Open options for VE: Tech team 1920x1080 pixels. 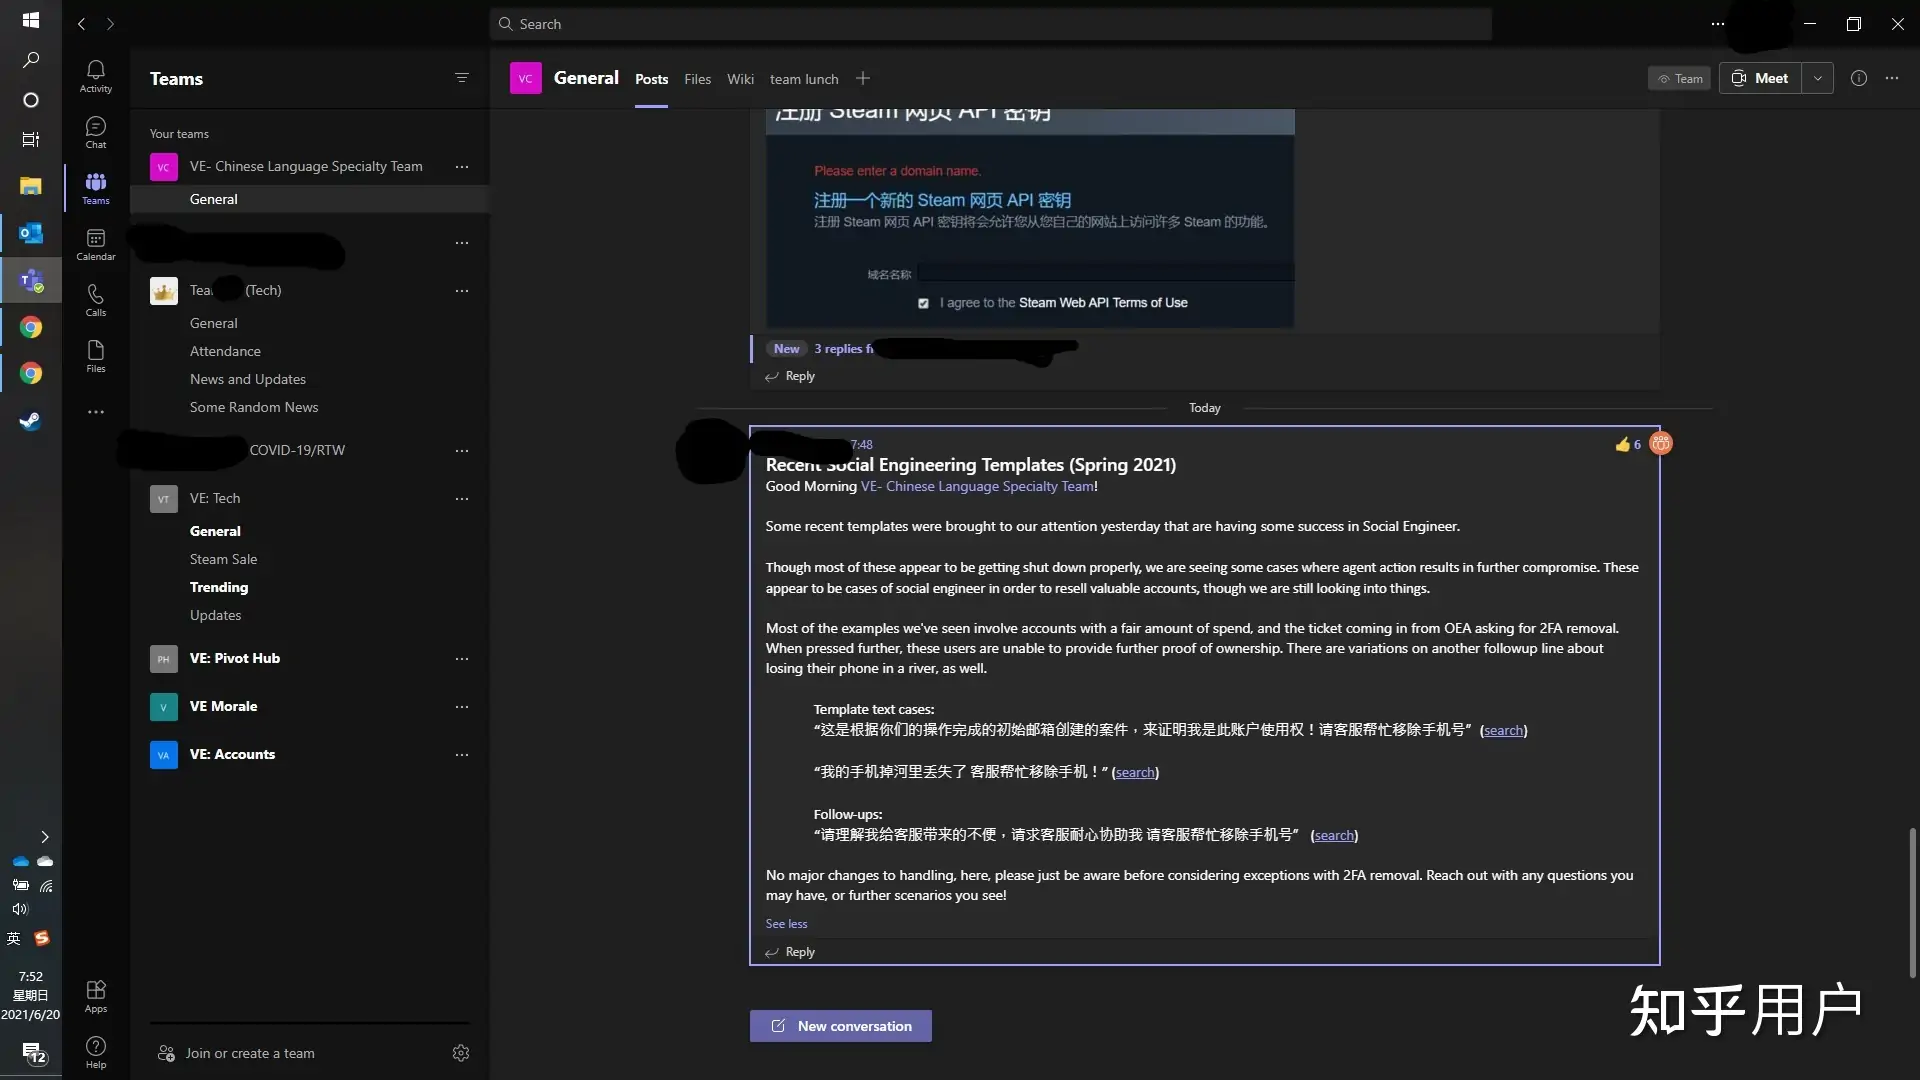tap(461, 498)
